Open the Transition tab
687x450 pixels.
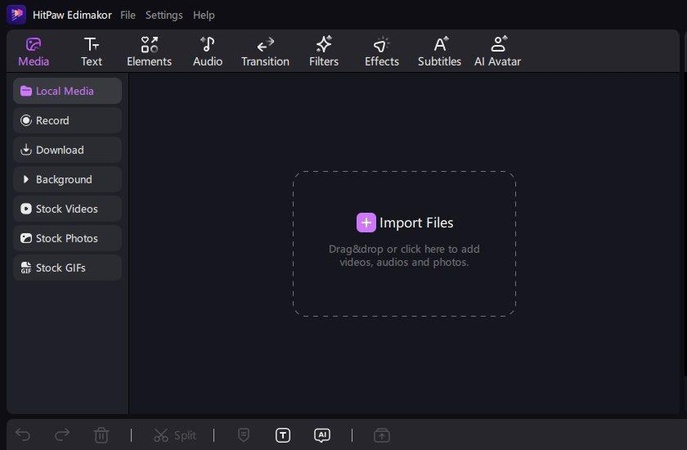coord(265,52)
